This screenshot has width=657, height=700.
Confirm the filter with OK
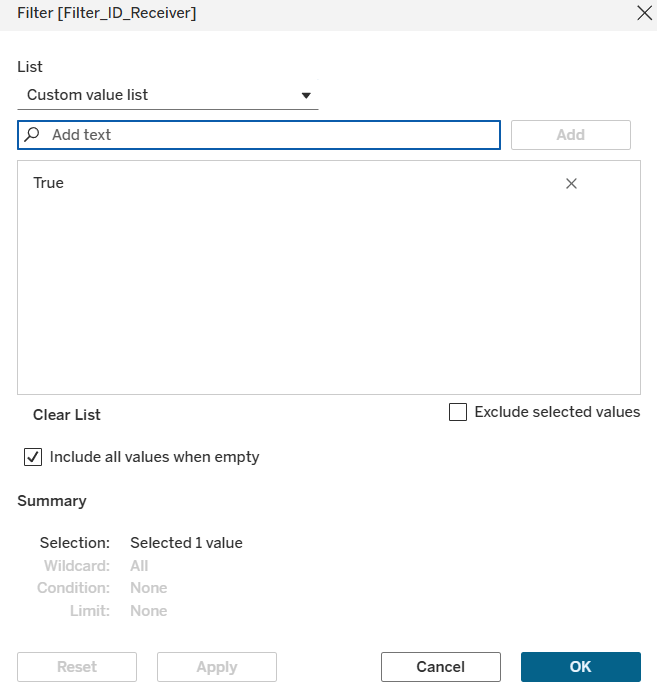tap(580, 667)
